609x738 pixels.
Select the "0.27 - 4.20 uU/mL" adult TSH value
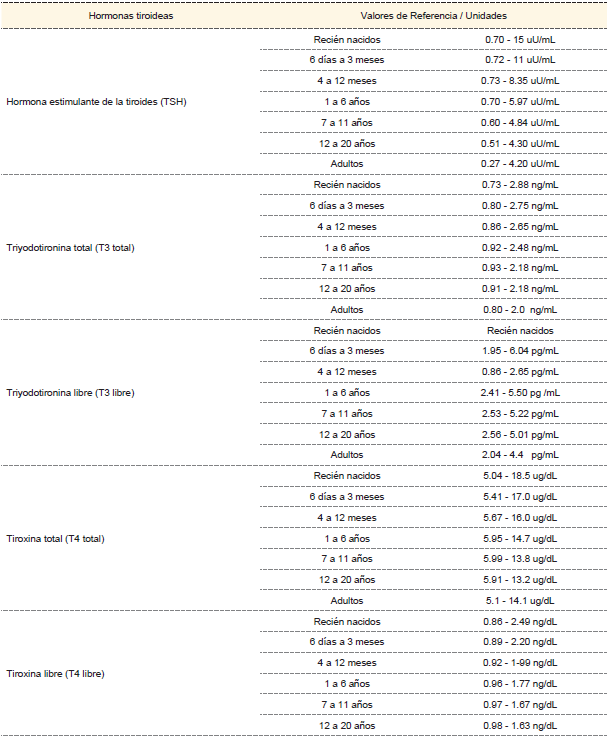click(x=520, y=164)
